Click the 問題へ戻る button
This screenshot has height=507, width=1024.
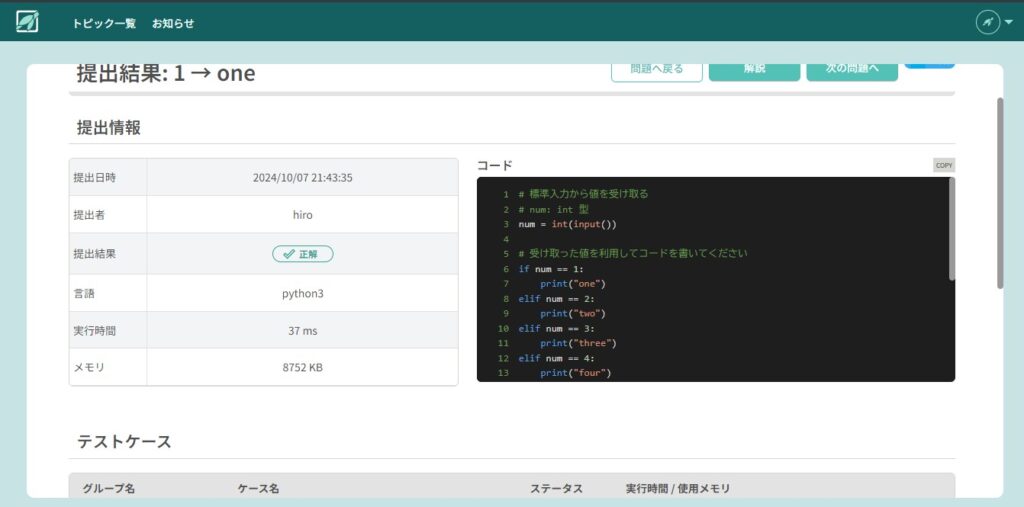tap(656, 70)
